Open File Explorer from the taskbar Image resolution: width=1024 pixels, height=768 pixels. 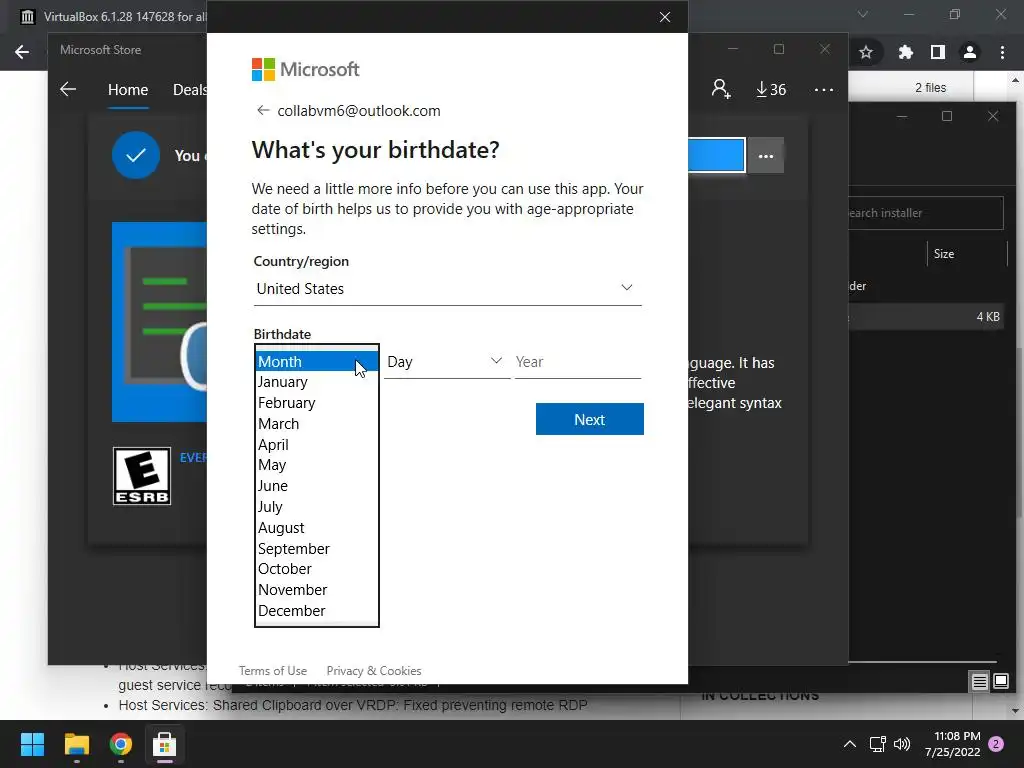76,744
